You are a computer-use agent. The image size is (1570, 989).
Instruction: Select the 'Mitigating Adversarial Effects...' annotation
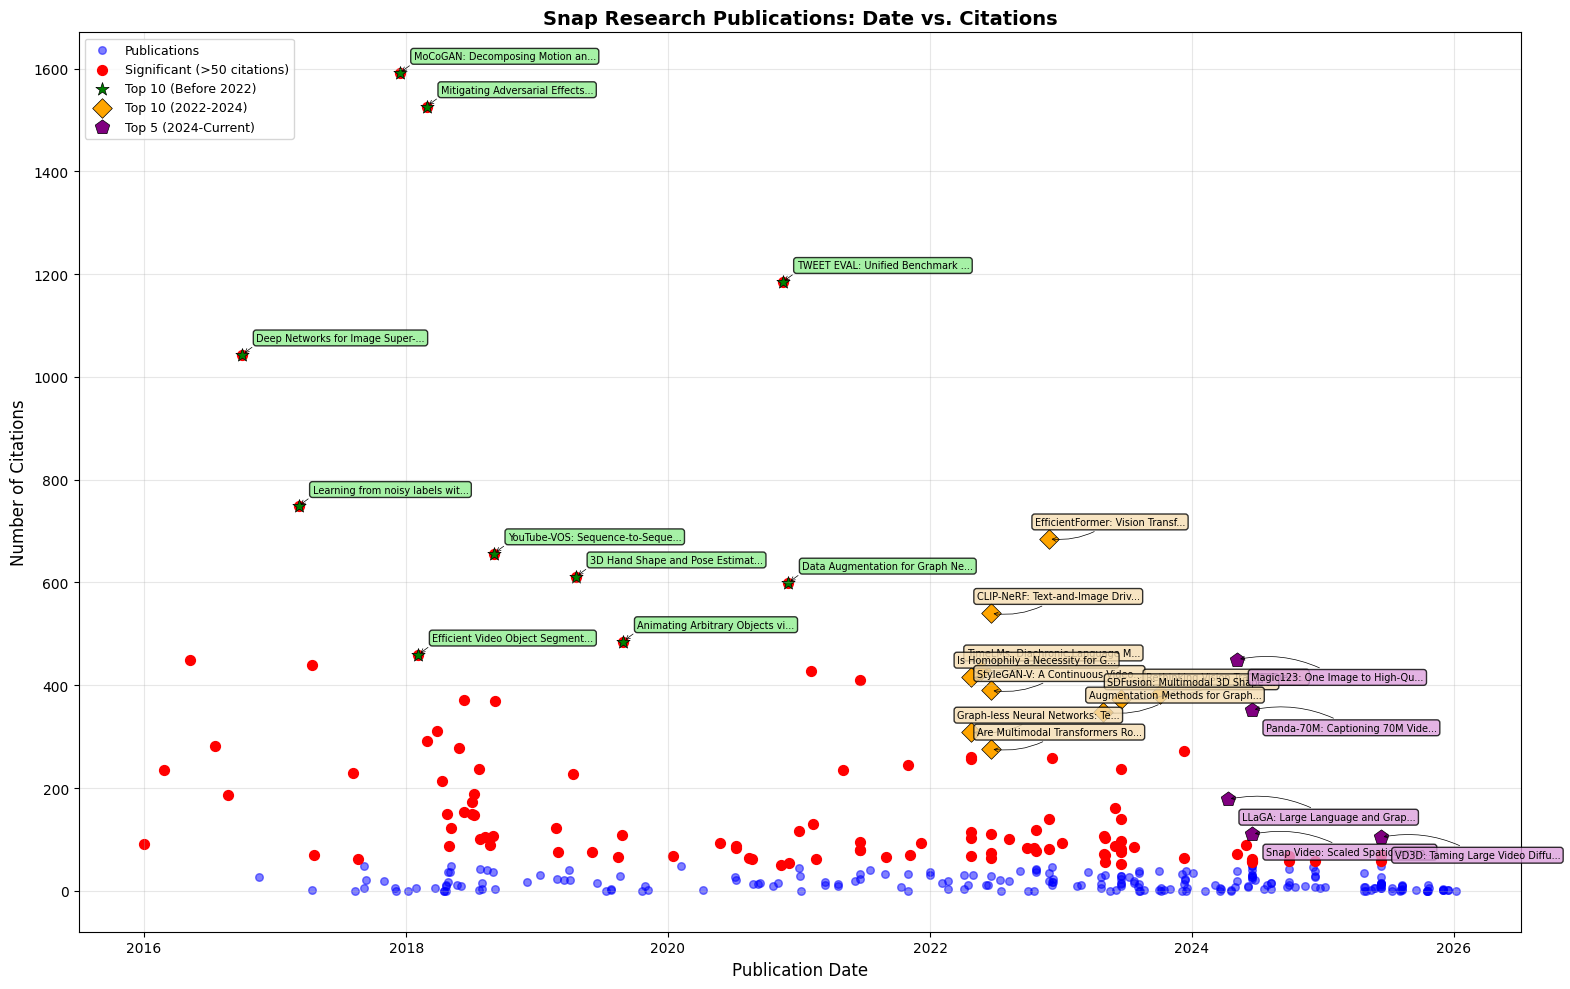click(516, 90)
